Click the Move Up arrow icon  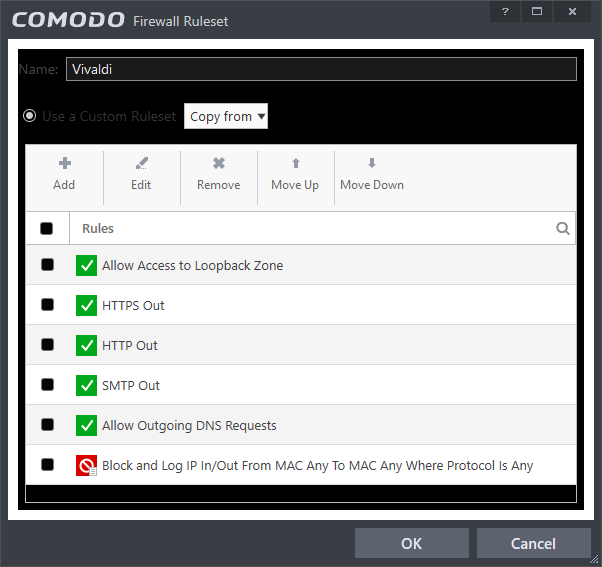[296, 164]
